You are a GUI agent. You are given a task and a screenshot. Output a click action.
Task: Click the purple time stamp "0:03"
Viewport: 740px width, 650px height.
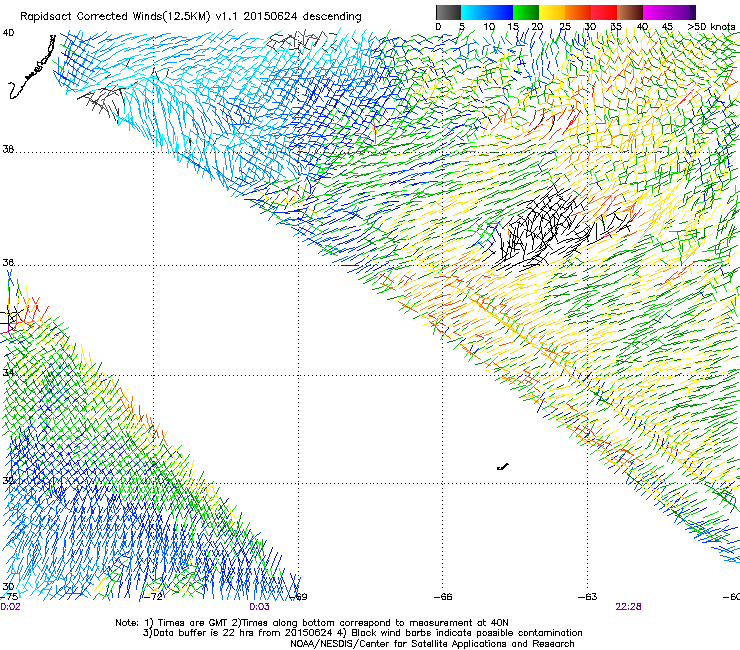(259, 607)
